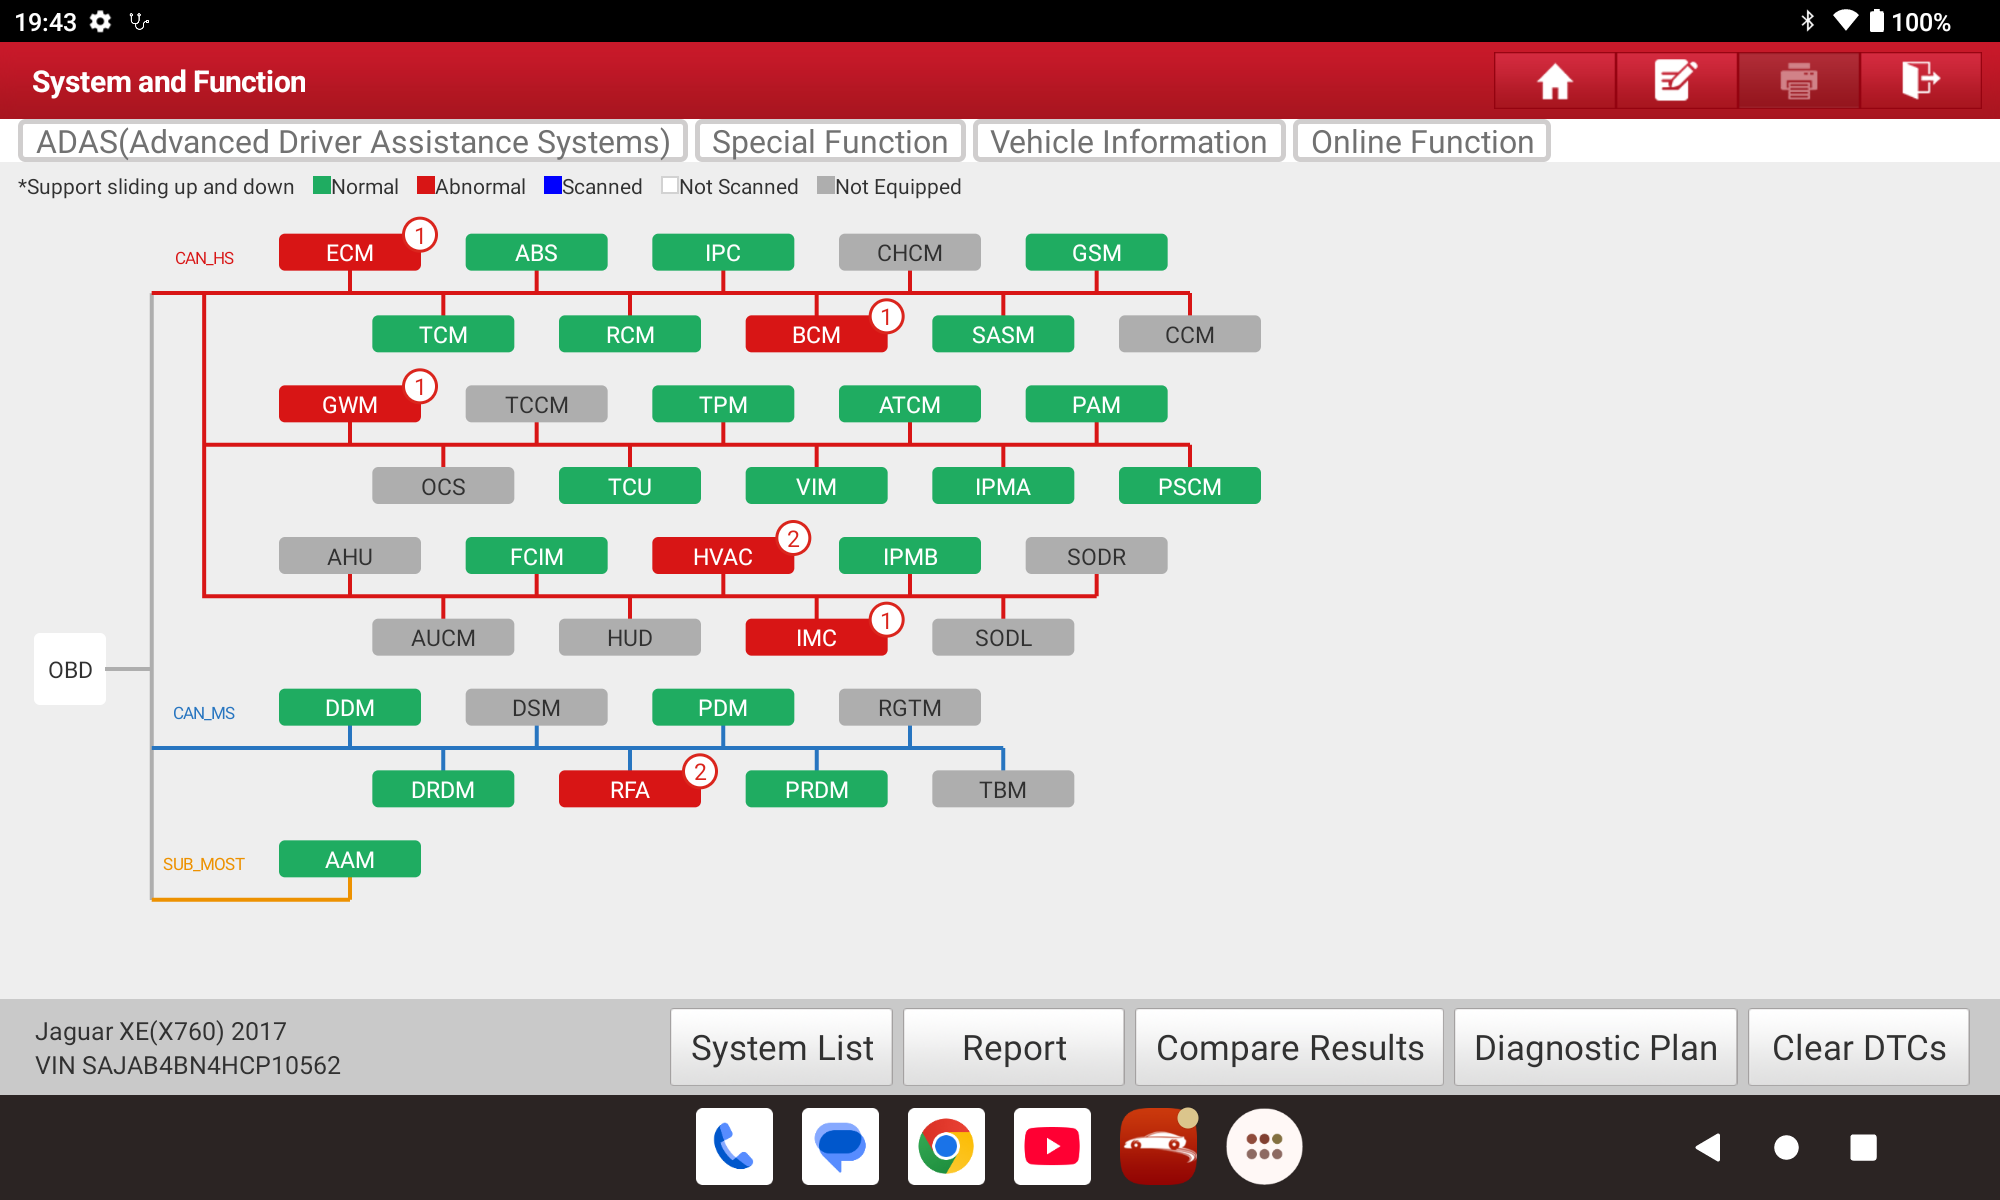Open the edit note icon

[x=1676, y=81]
